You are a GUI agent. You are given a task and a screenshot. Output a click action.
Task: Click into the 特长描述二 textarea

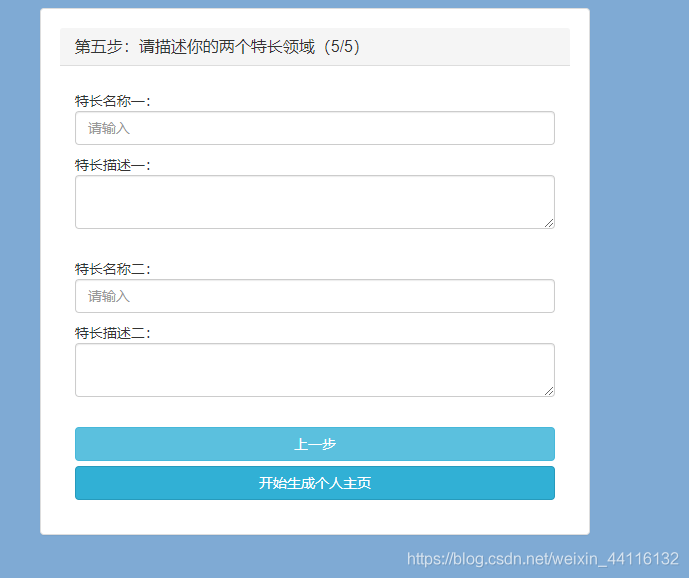click(x=315, y=370)
